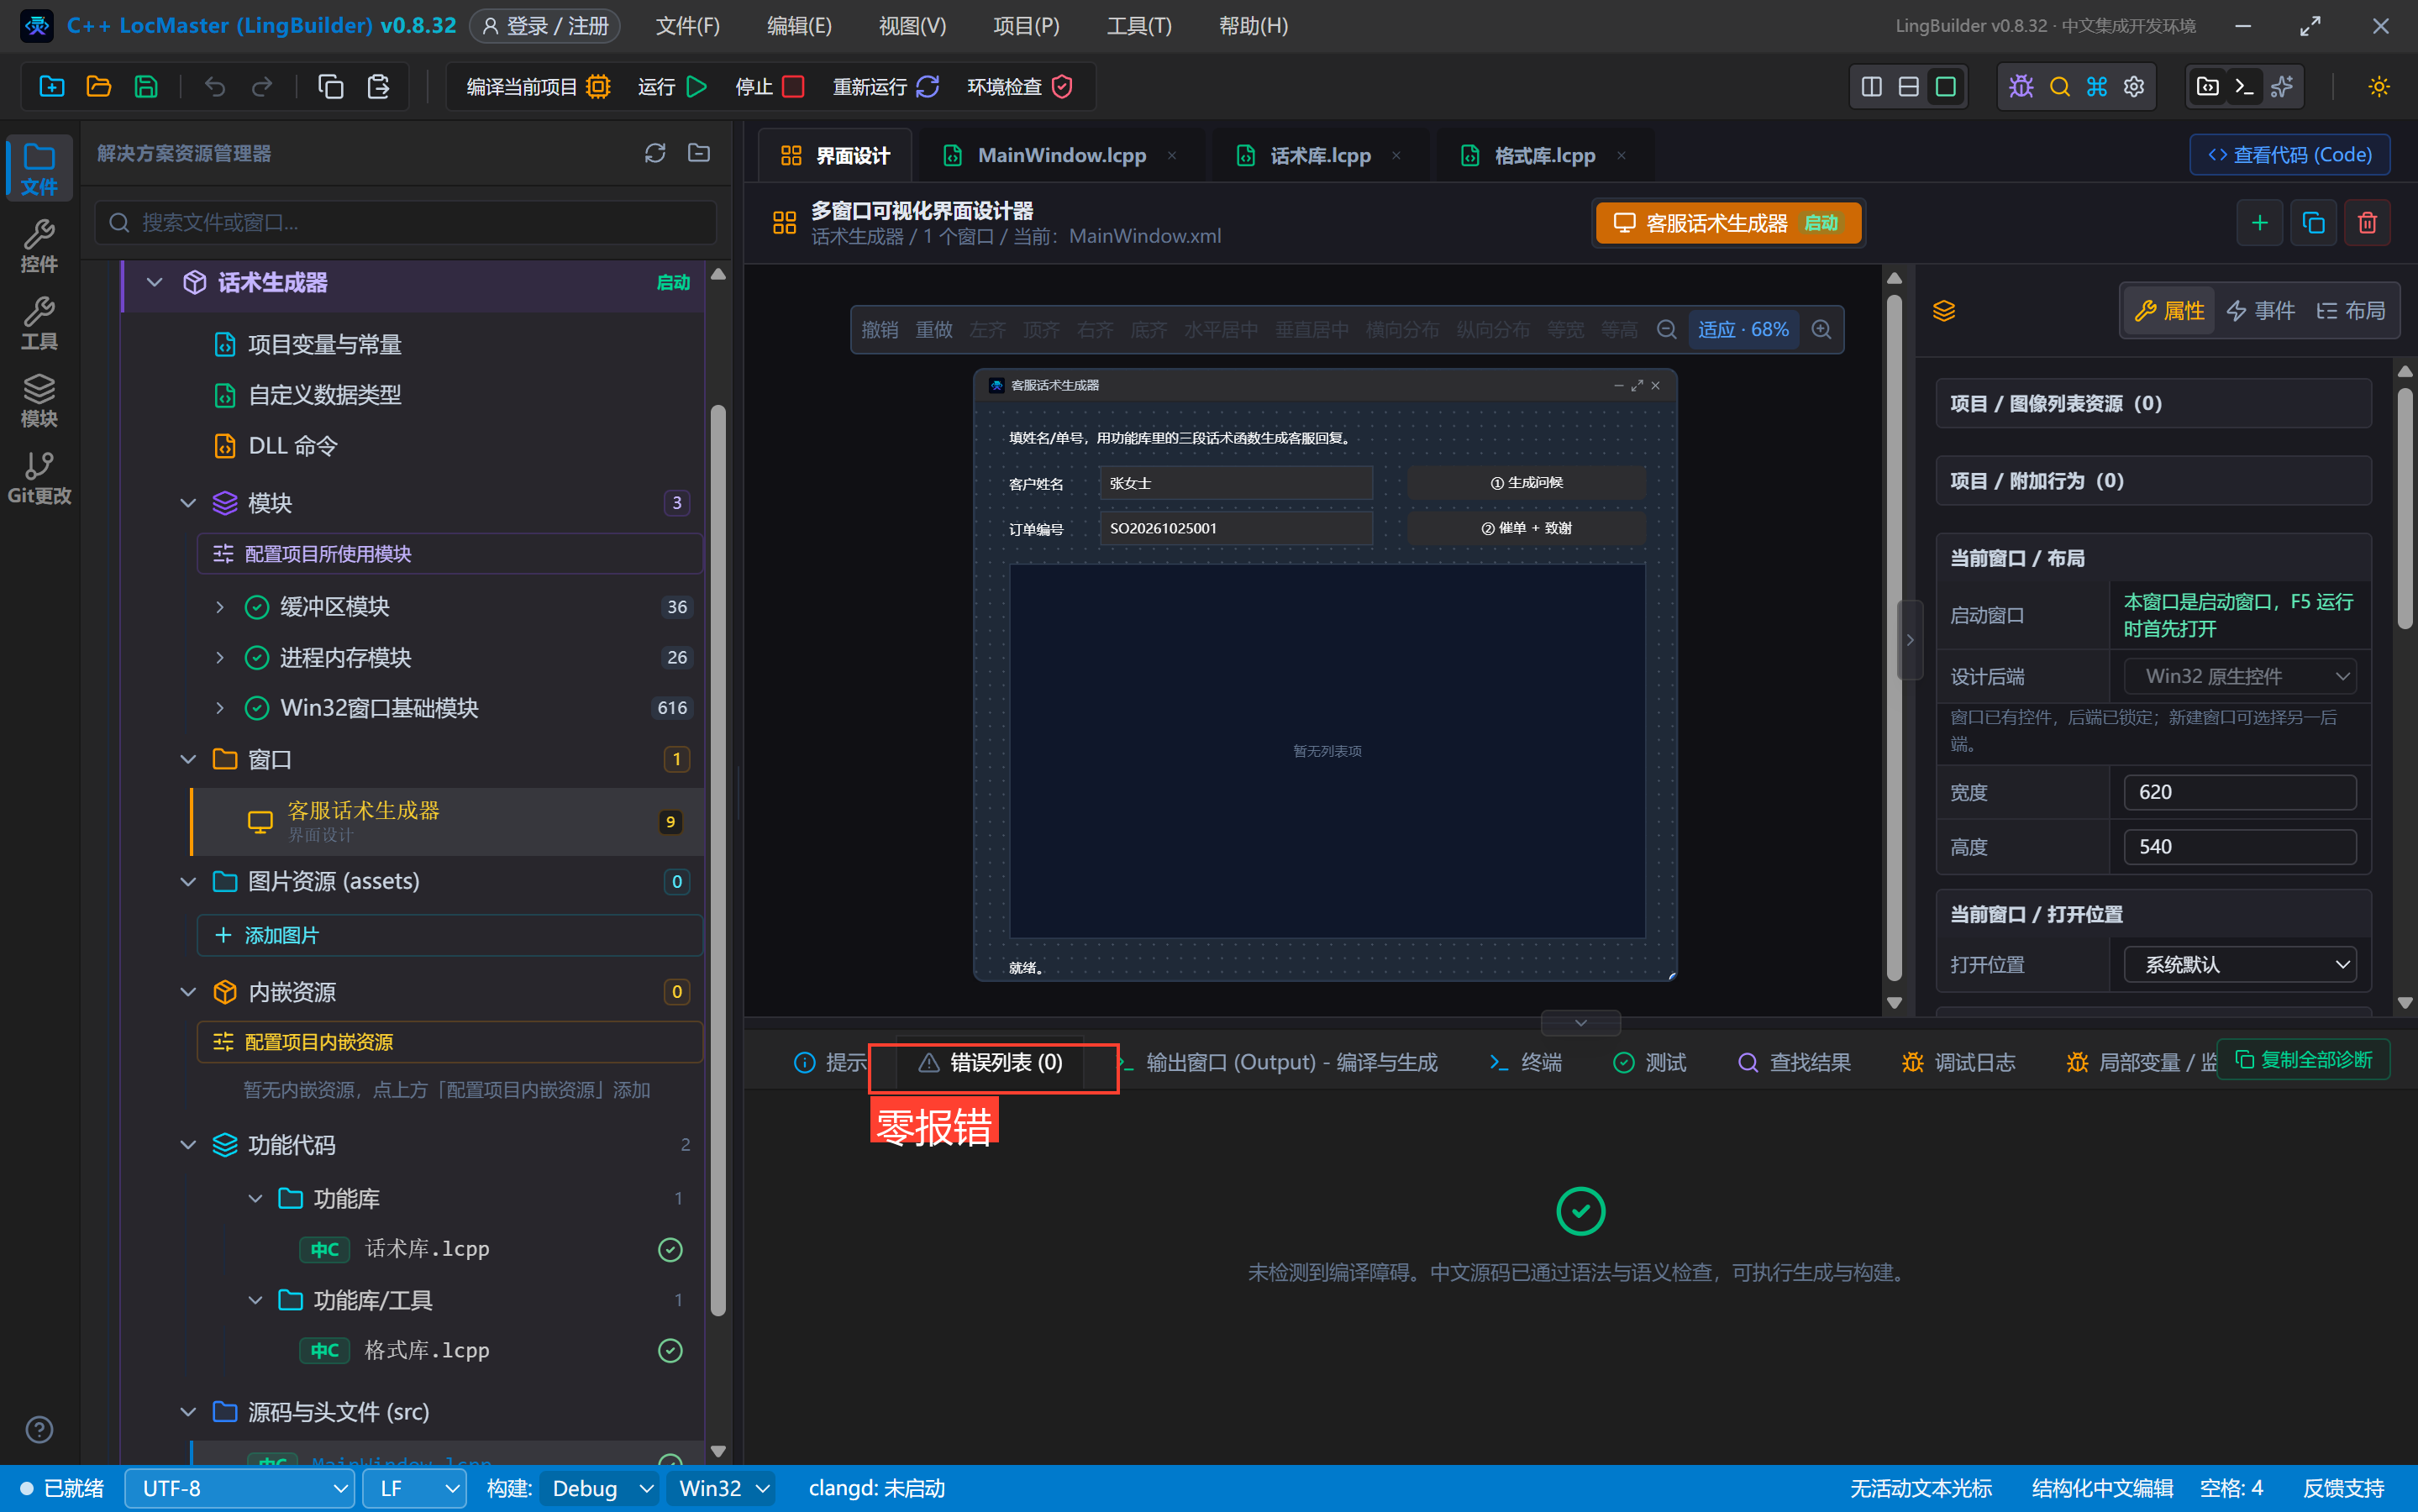Refresh the solution explorer
This screenshot has height=1512, width=2418.
pos(655,153)
